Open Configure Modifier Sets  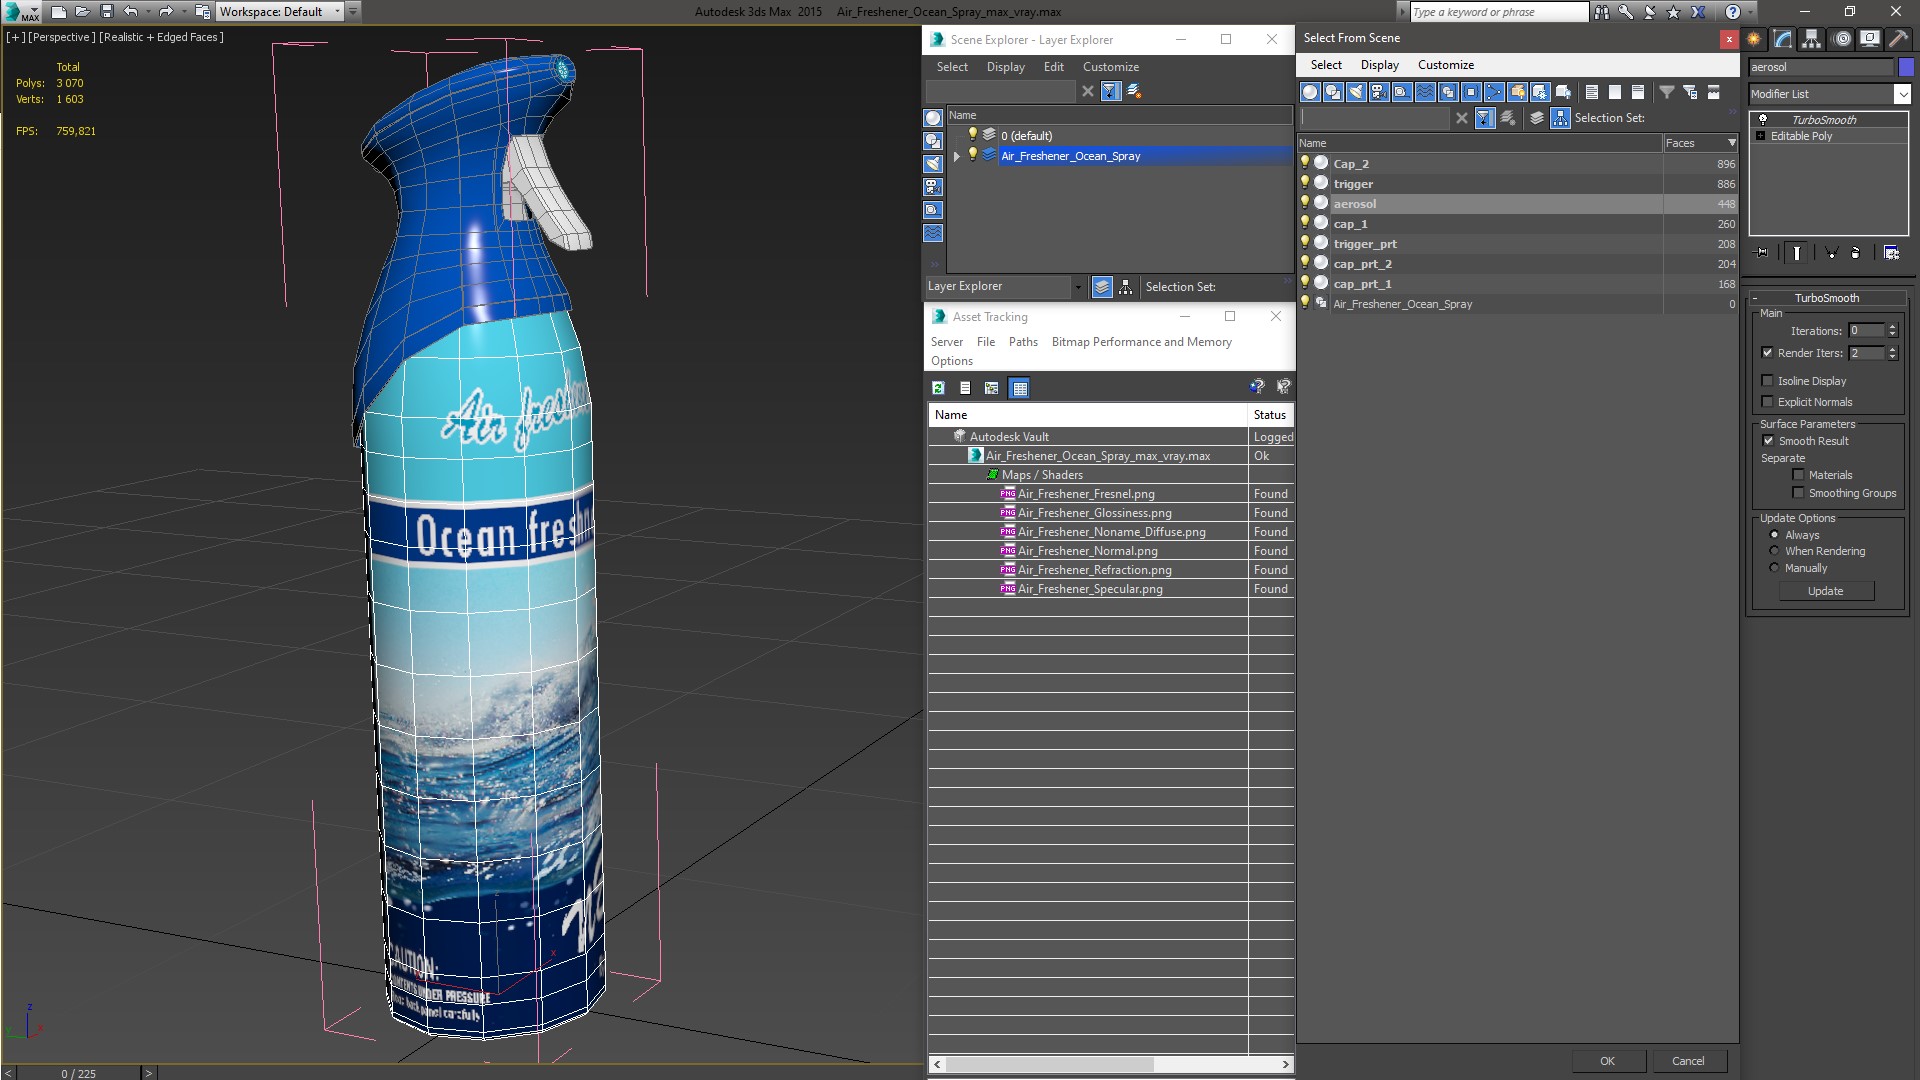click(x=1891, y=253)
